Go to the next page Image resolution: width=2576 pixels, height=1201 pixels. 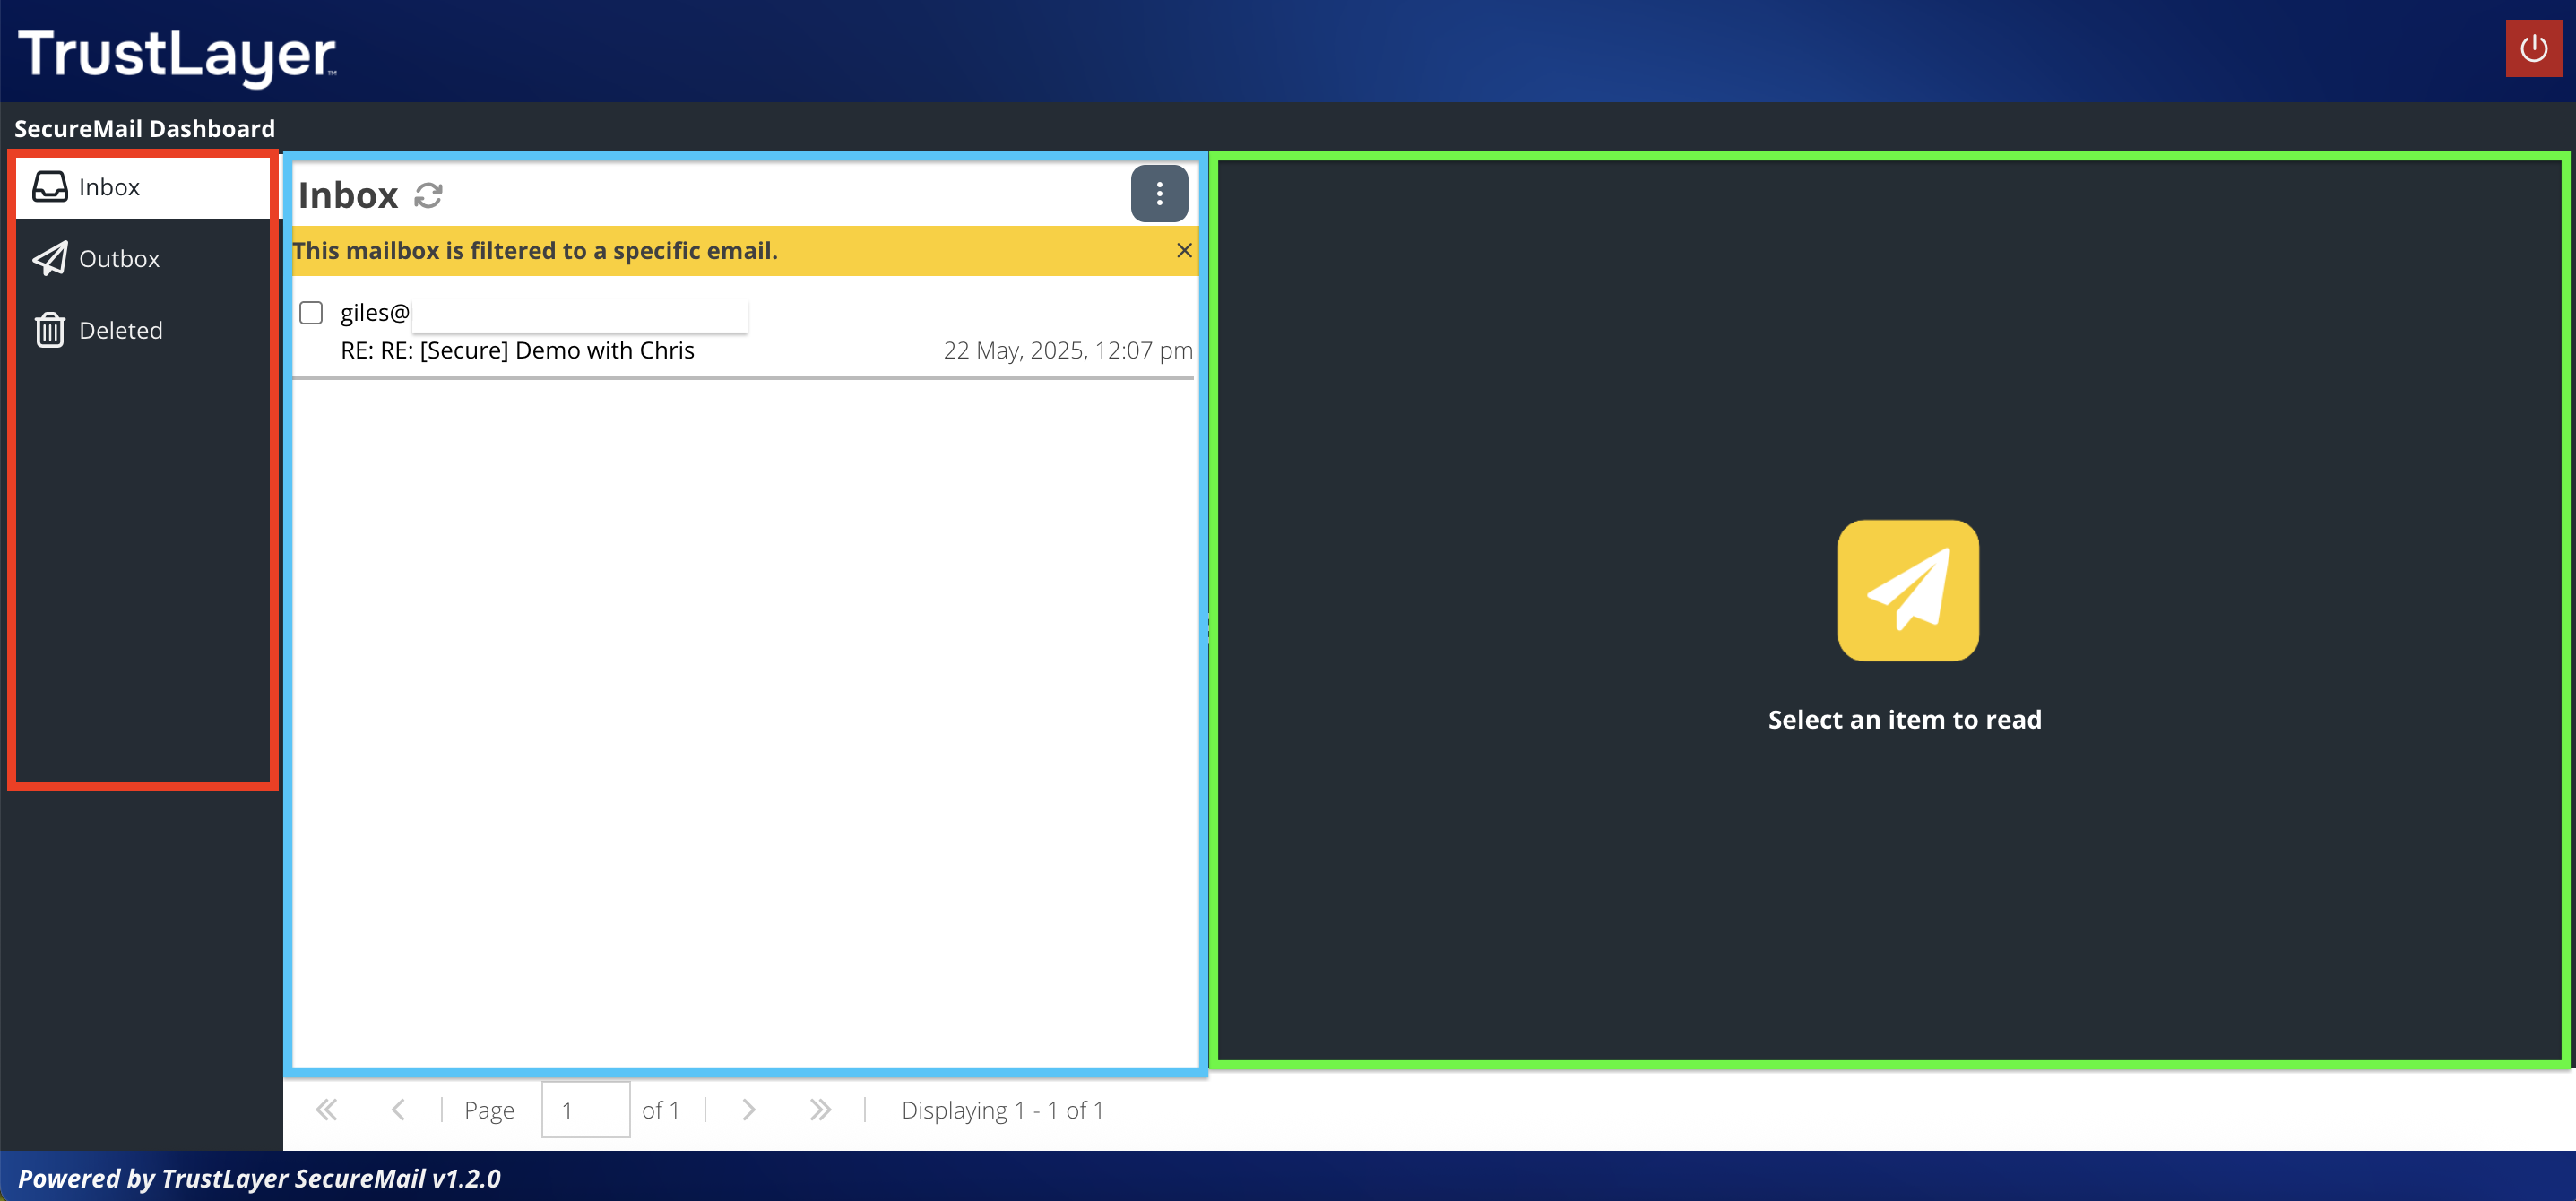point(748,1110)
